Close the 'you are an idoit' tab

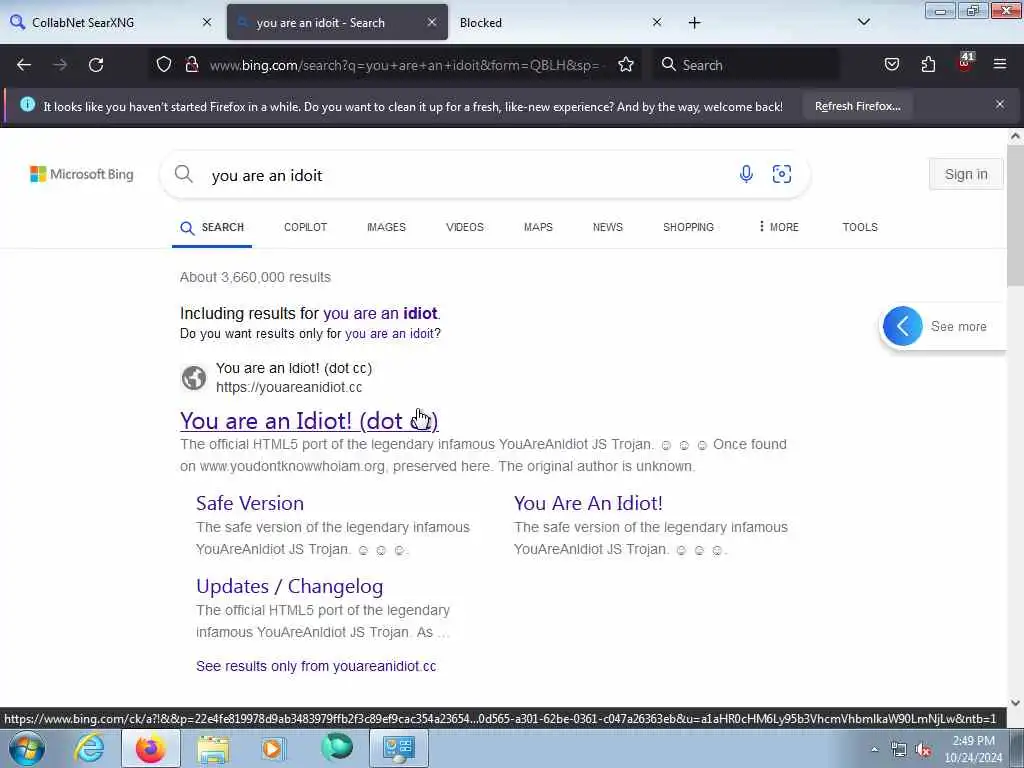pos(432,22)
